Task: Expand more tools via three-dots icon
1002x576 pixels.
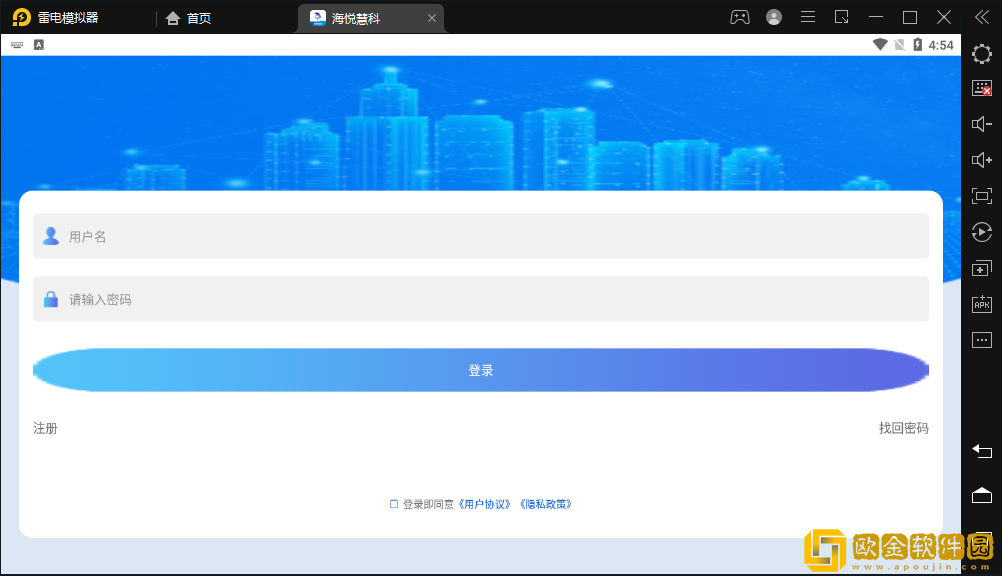Action: (981, 340)
